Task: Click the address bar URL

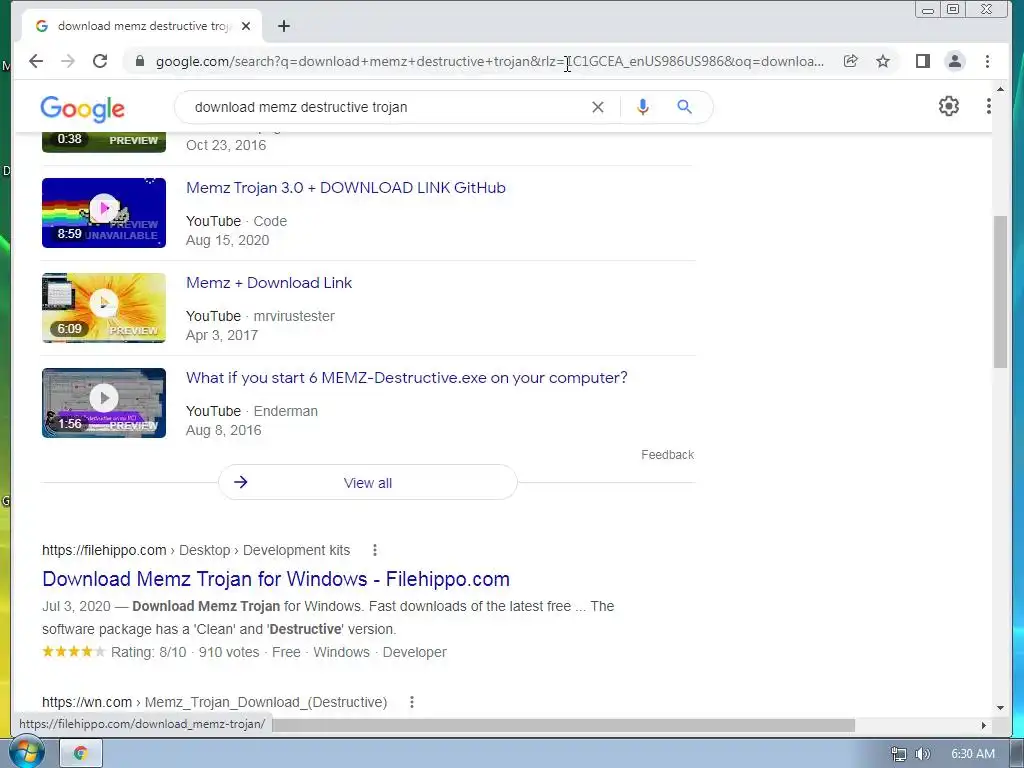Action: coord(490,61)
